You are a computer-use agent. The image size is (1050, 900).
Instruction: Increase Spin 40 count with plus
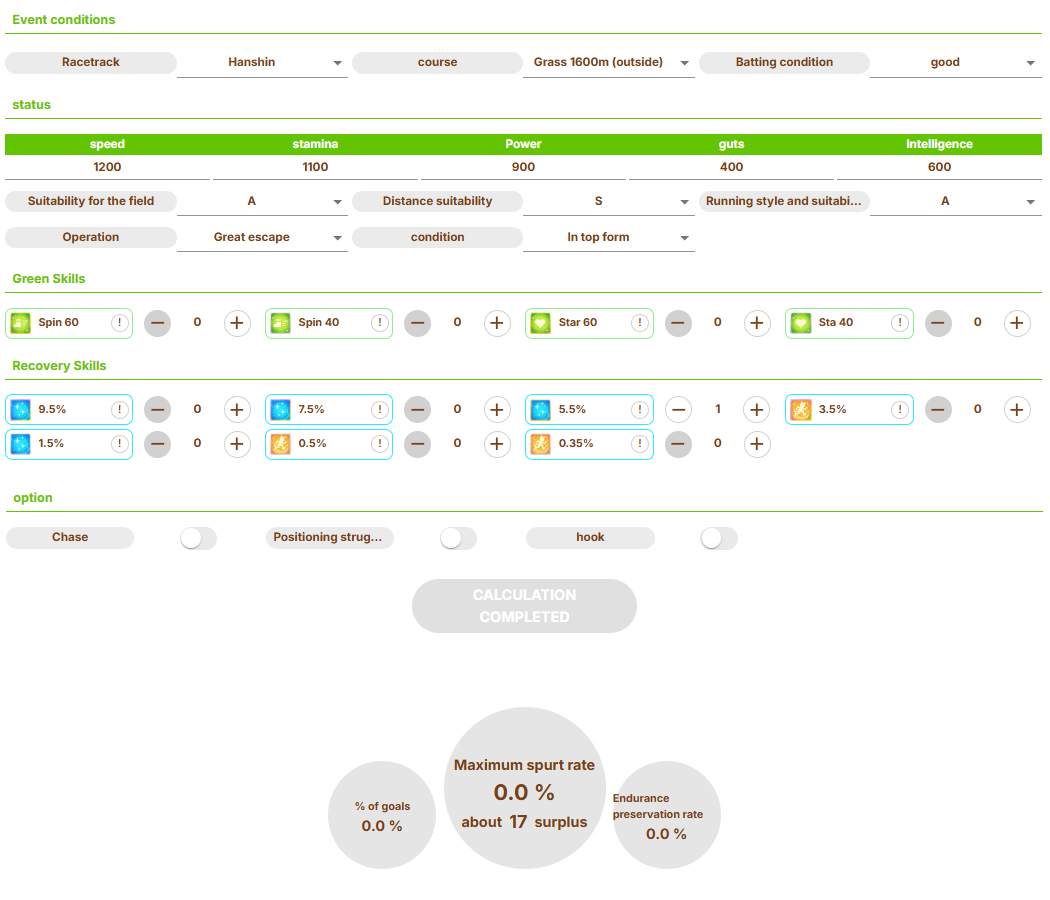497,323
